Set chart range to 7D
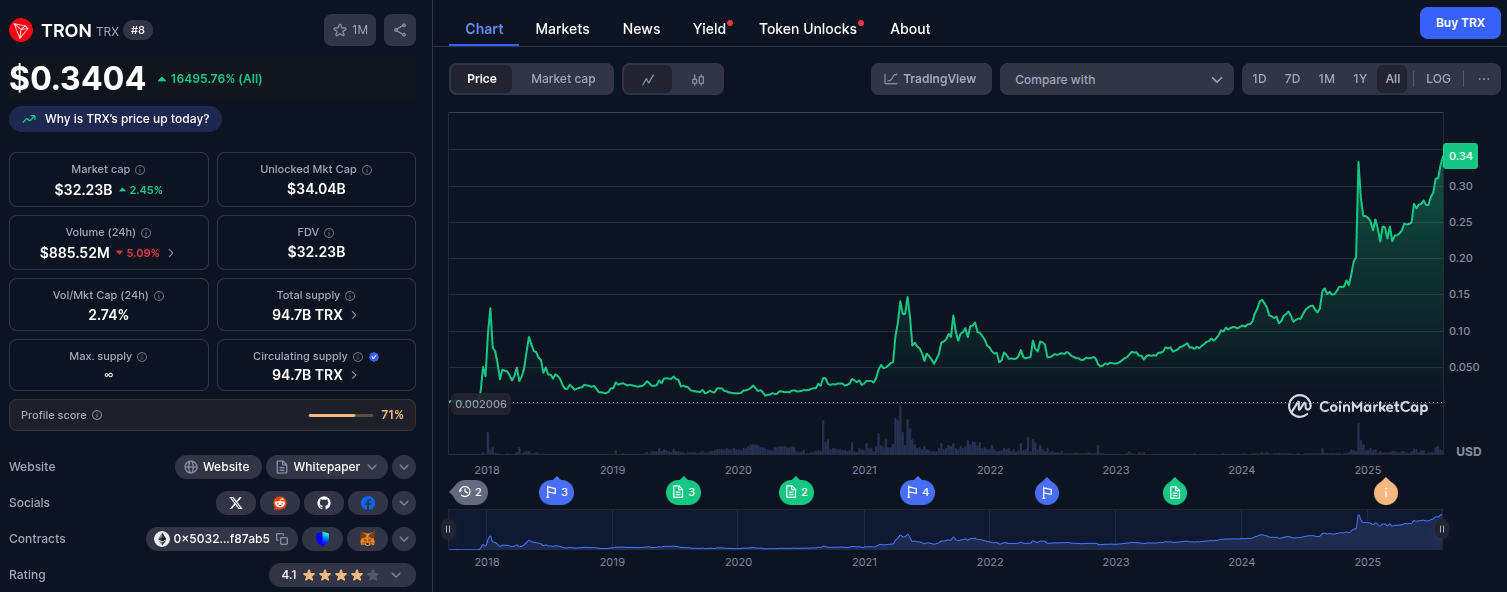 pyautogui.click(x=1292, y=79)
